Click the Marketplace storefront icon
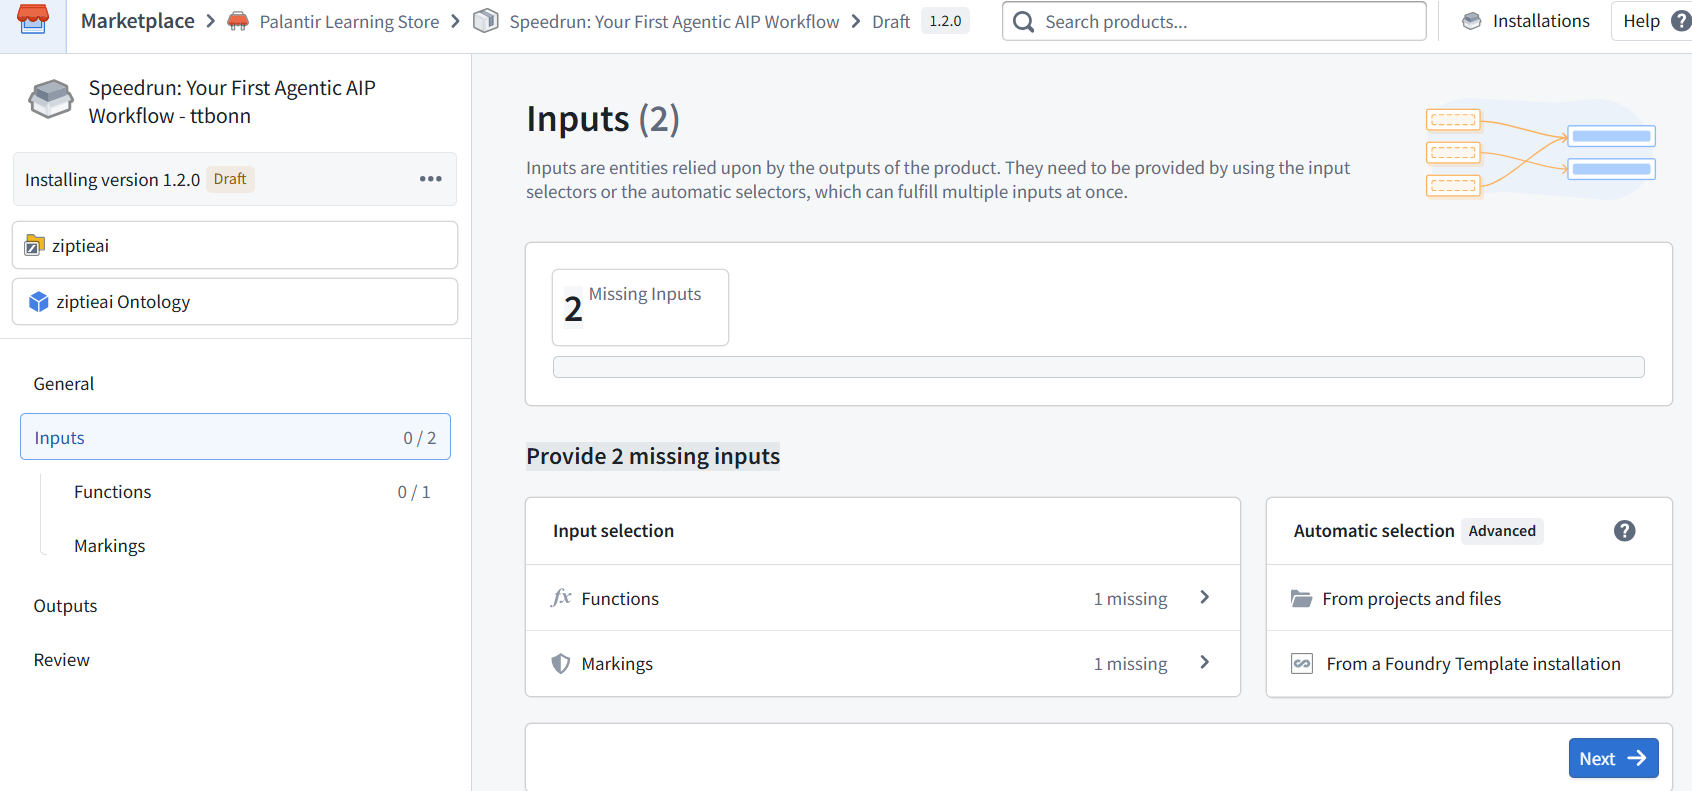This screenshot has width=1692, height=791. tap(33, 19)
